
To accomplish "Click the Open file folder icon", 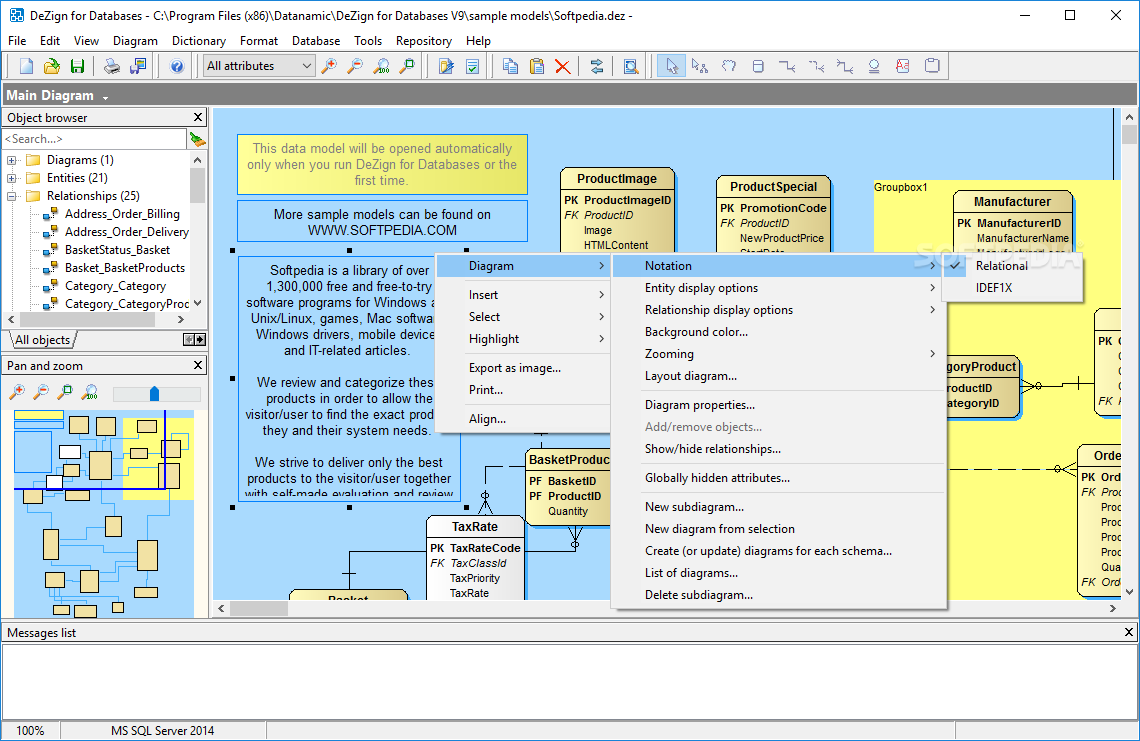I will 52,66.
